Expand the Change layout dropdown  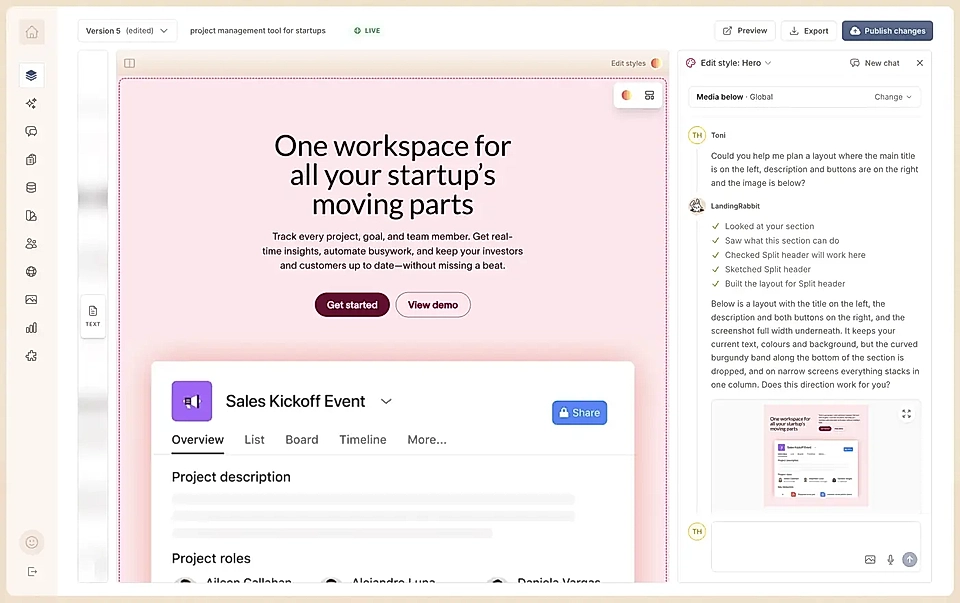[x=893, y=97]
